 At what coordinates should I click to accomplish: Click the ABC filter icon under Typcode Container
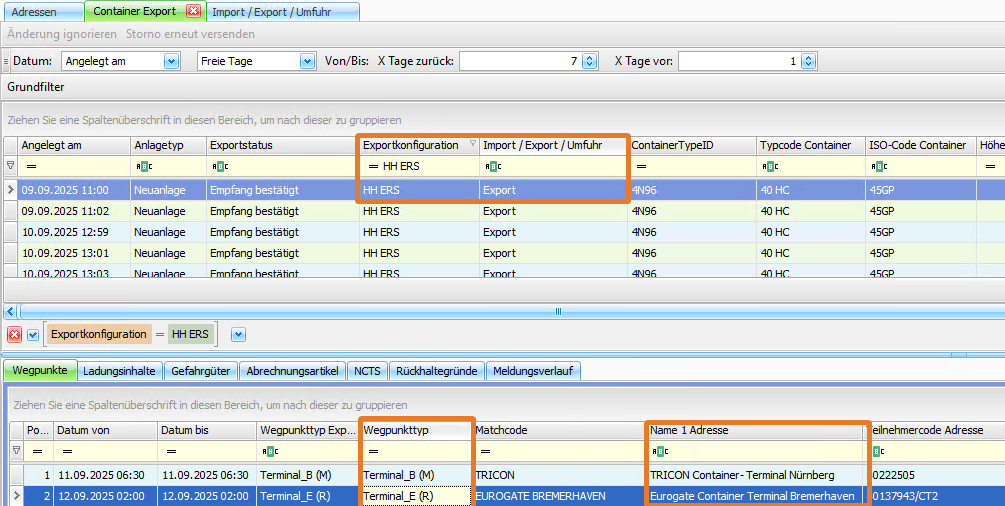coord(767,166)
